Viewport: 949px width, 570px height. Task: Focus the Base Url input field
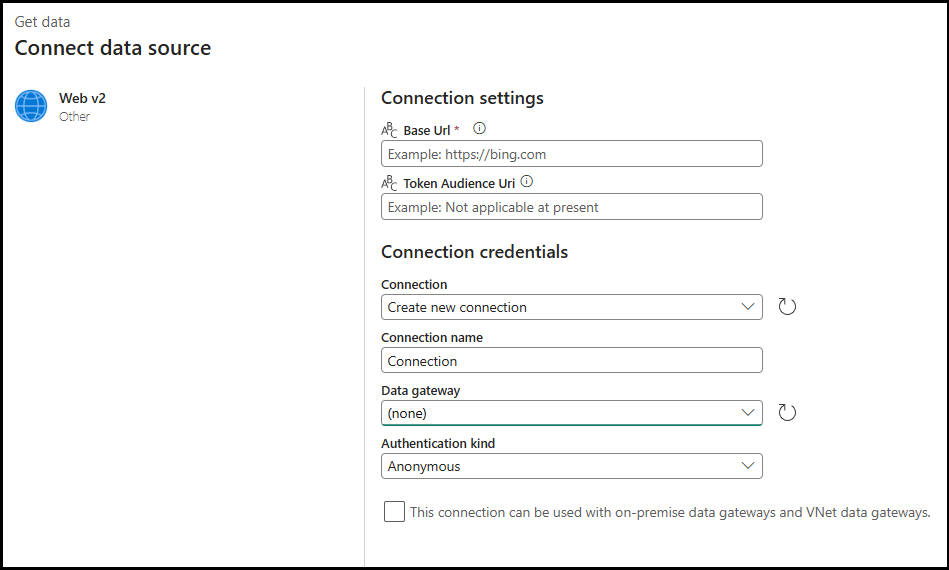pos(571,154)
